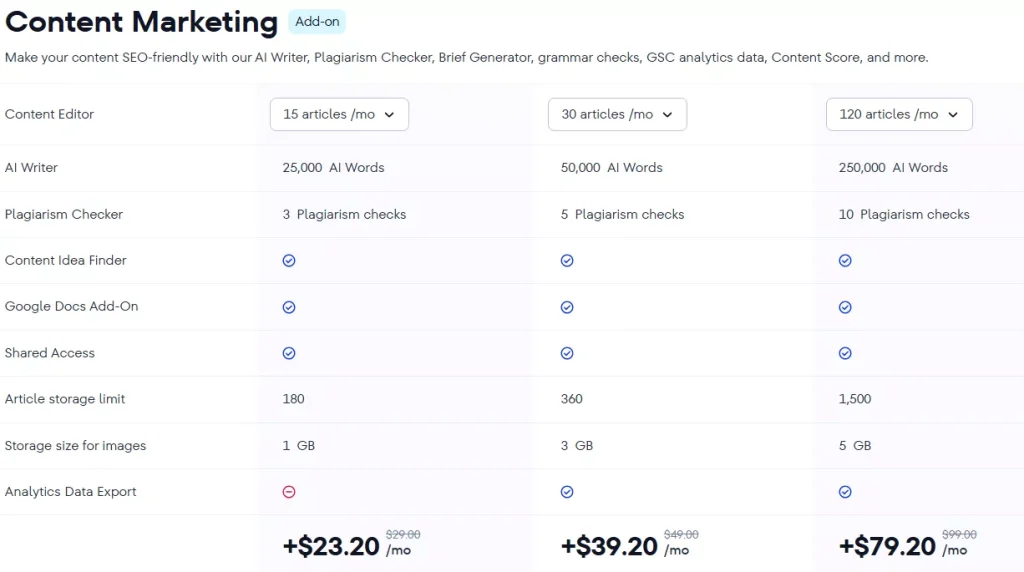Screen dimensions: 1024x572
Task: Click the Plagiarism Checker feature label
Action: click(x=64, y=214)
